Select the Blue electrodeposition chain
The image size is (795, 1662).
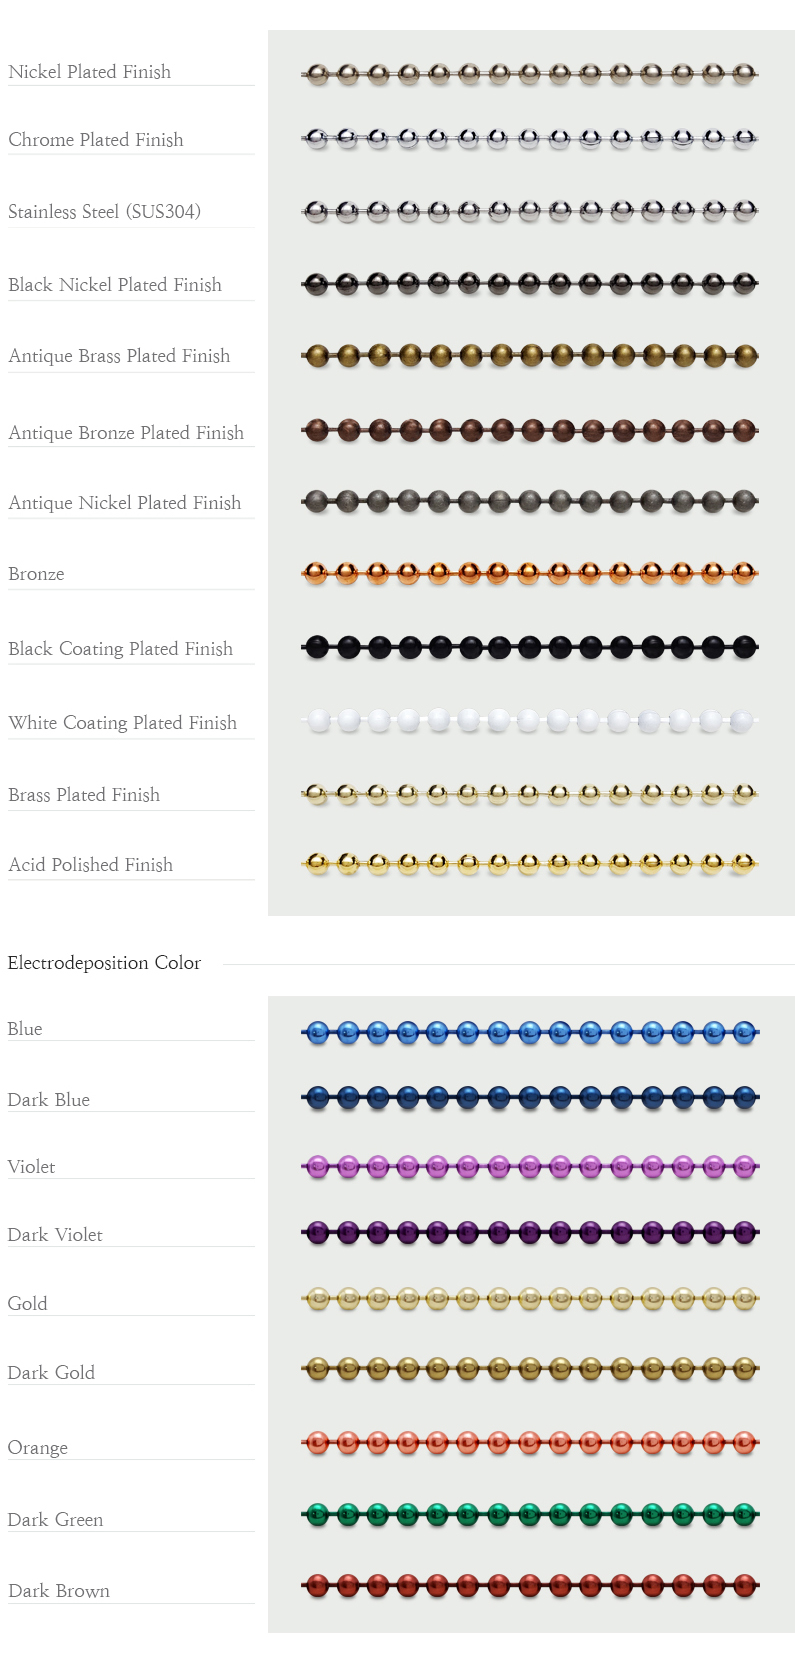coord(530,1032)
